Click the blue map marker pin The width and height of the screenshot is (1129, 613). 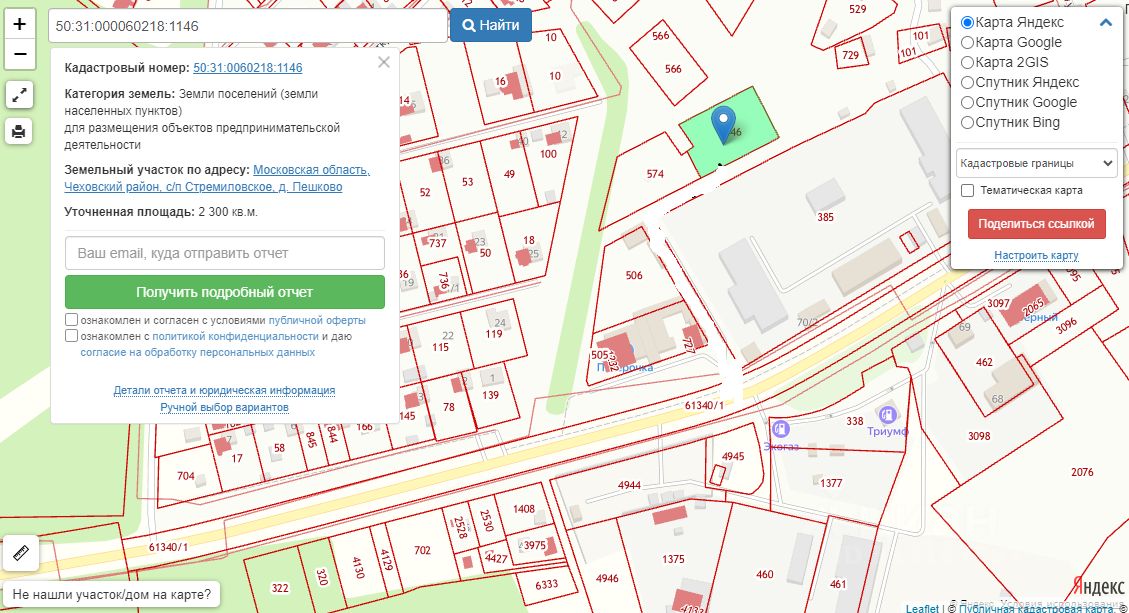click(723, 126)
